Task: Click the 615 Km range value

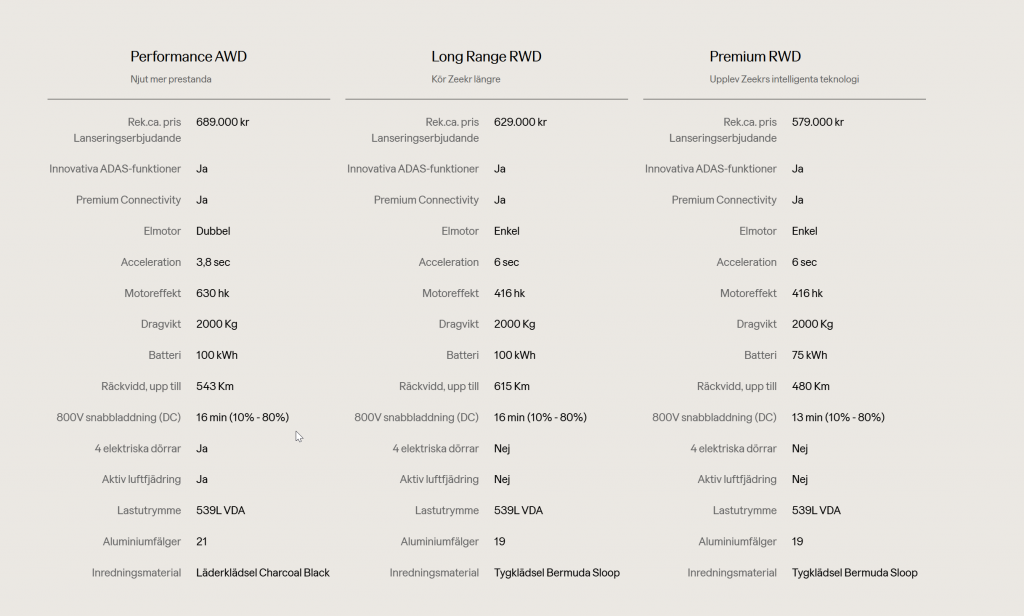Action: coord(512,386)
